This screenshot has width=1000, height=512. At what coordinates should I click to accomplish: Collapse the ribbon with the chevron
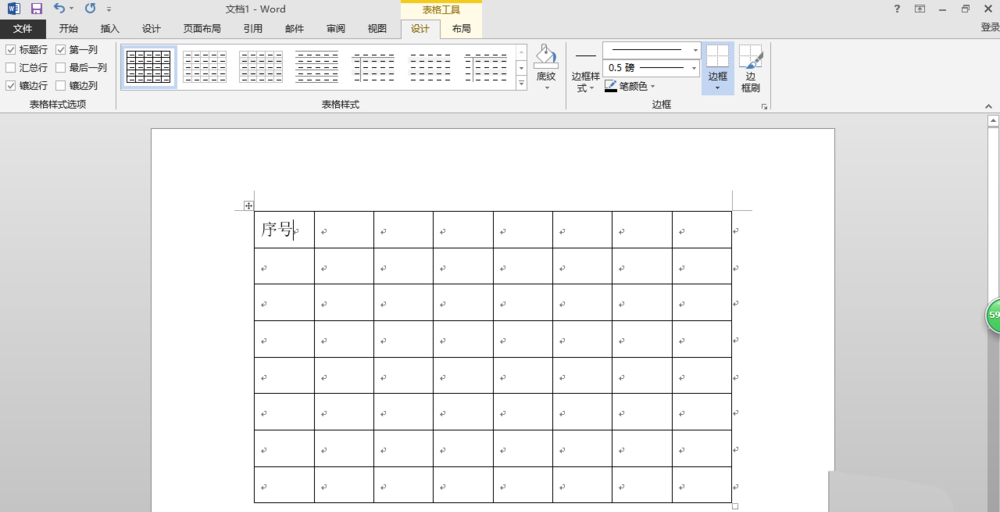989,106
